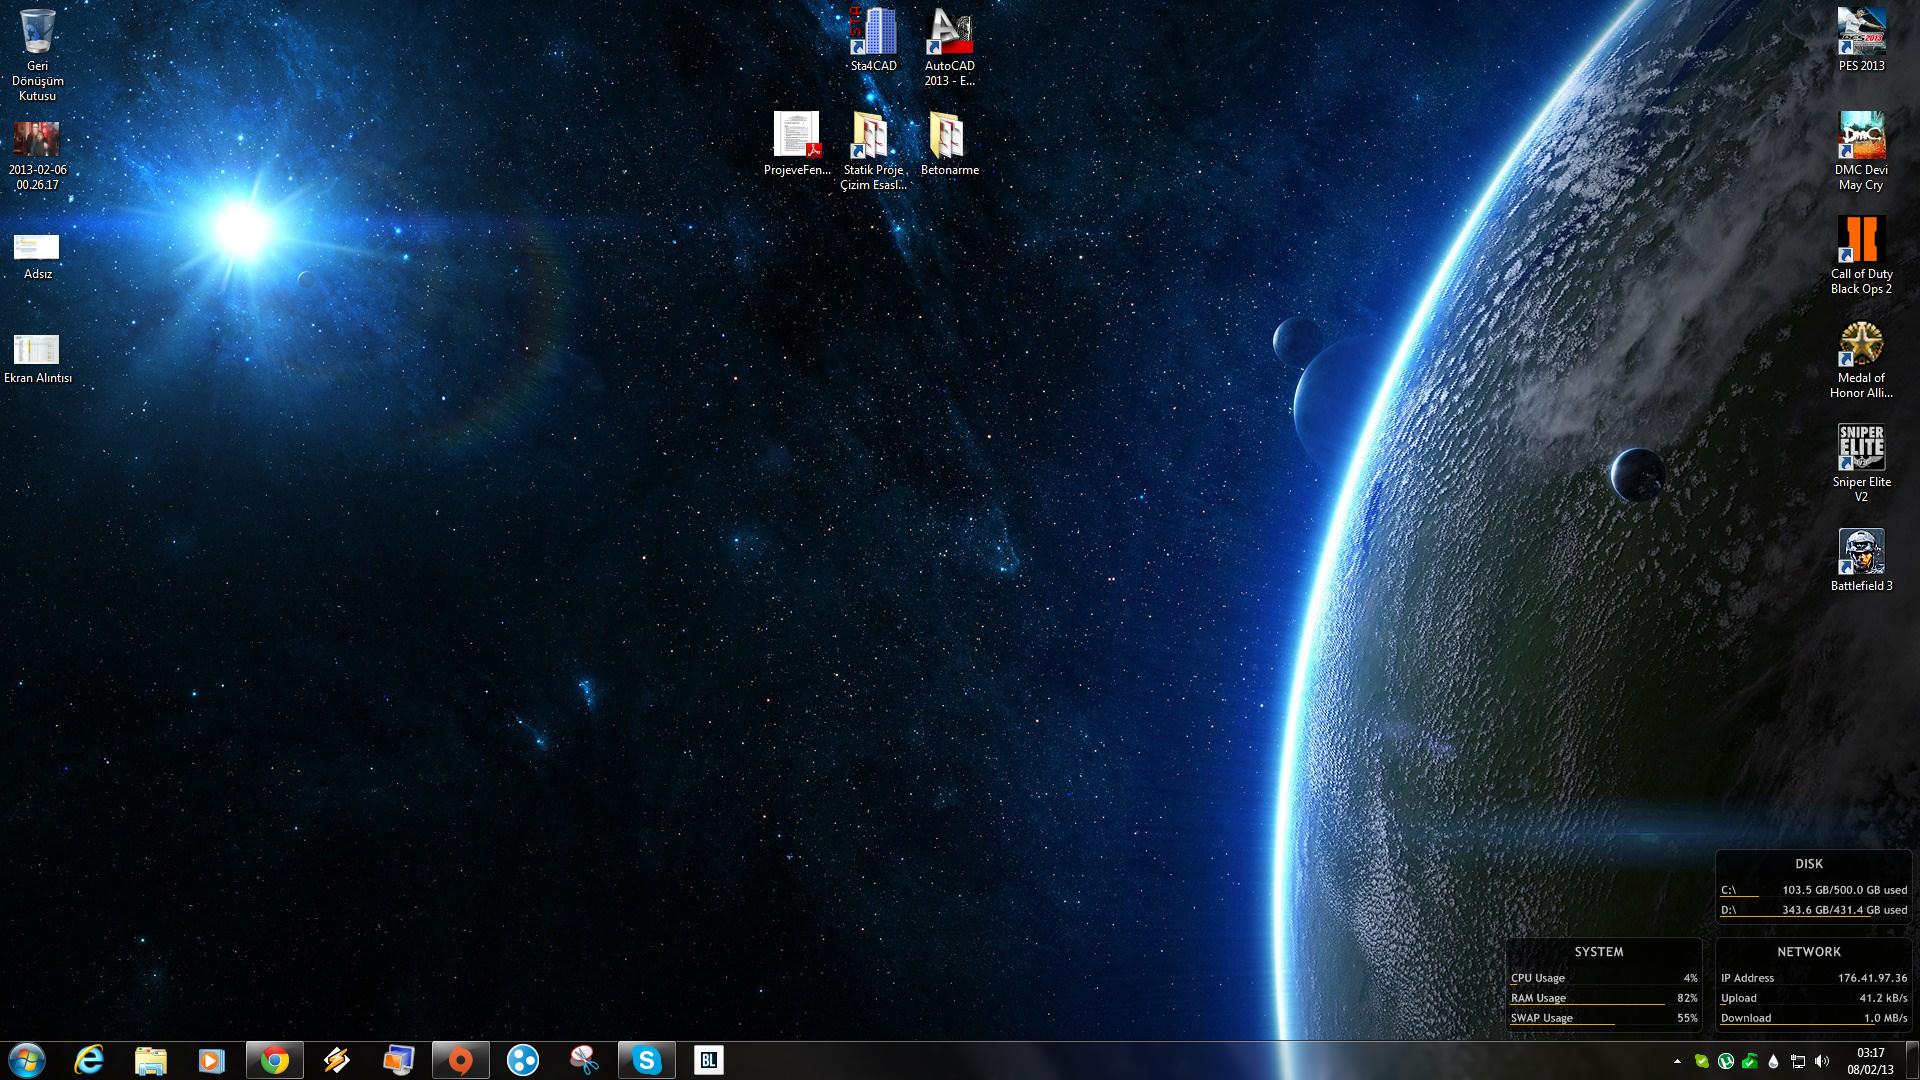Open the clock showing 03:17
The width and height of the screenshot is (1920, 1080).
1870,1061
